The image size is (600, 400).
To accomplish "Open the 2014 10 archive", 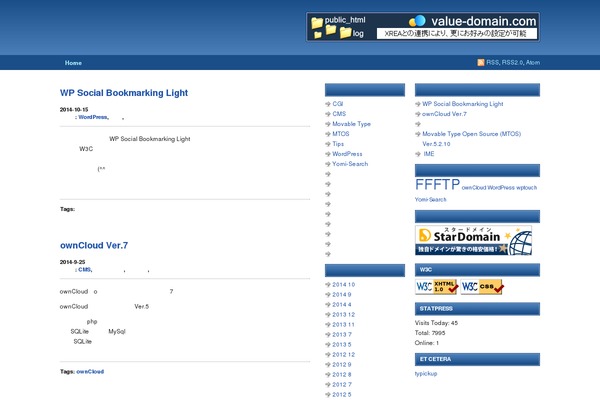I will point(344,284).
